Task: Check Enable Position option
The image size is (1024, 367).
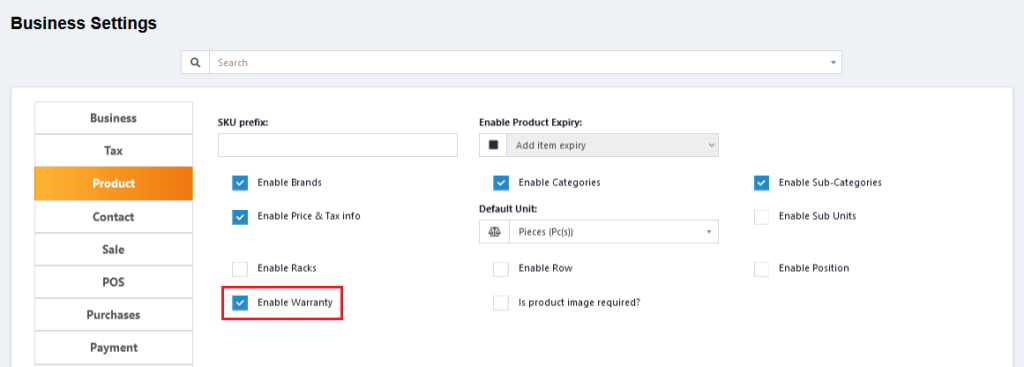Action: (x=761, y=269)
